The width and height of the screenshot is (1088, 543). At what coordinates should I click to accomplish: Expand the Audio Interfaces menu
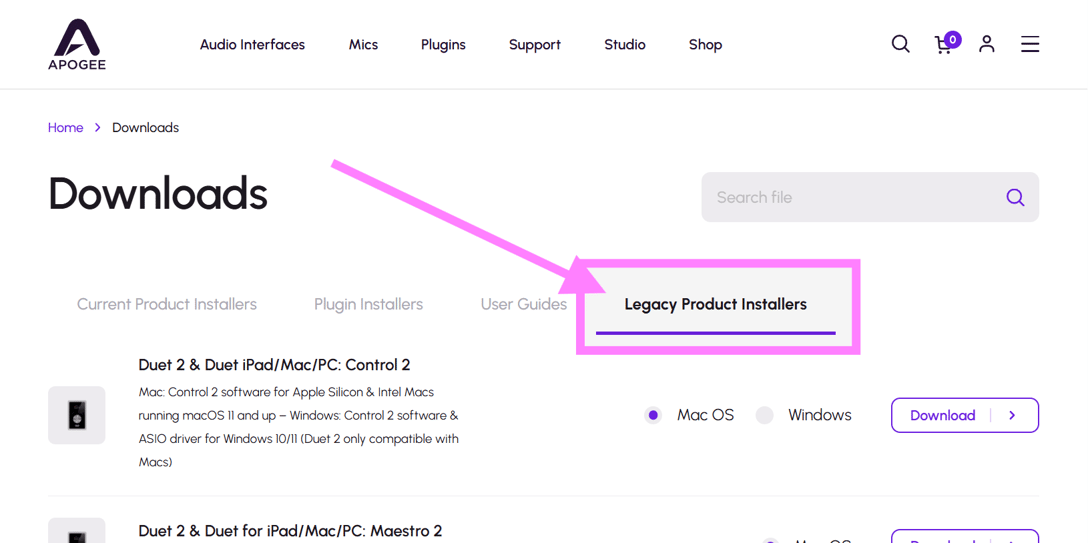point(252,45)
